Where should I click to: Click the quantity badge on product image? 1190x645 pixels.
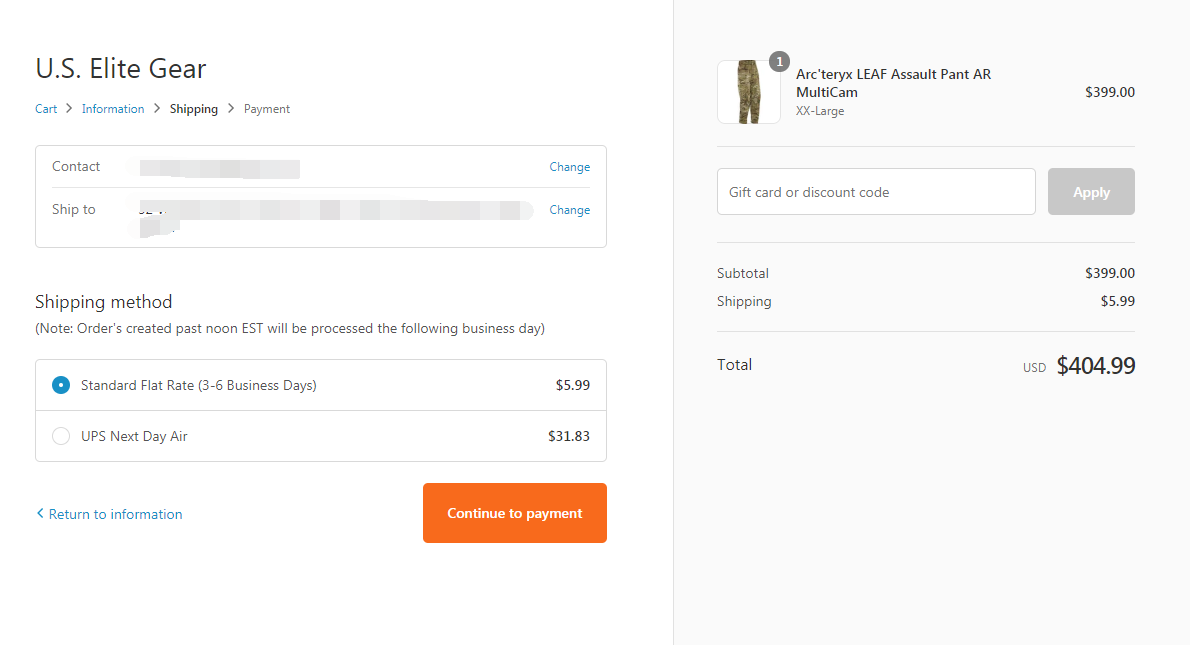click(x=779, y=61)
